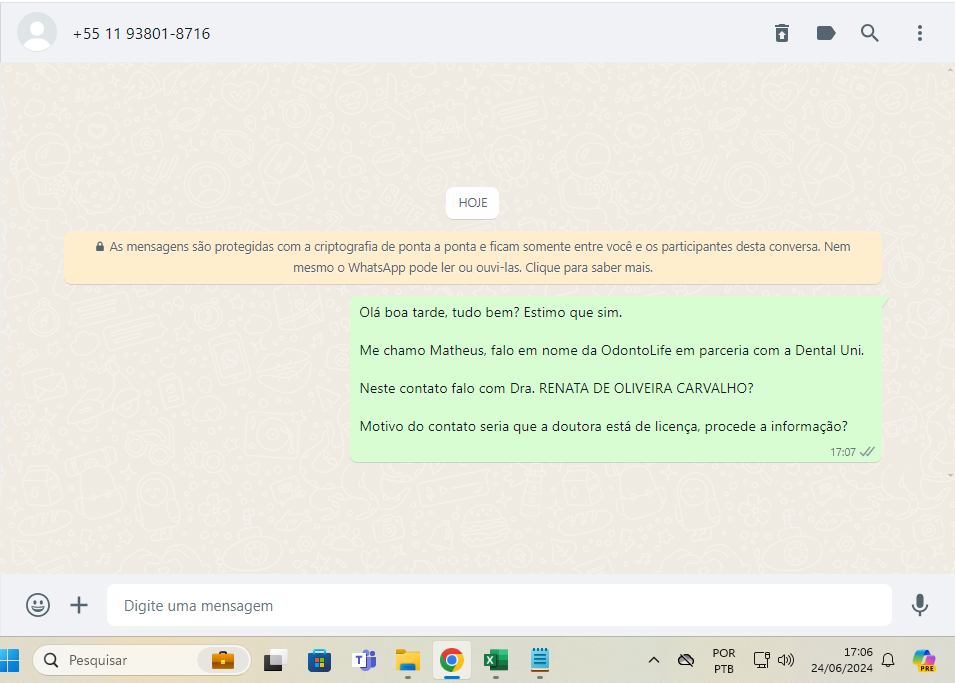Screen dimensions: 955x683
Task: Open the plus attachment menu
Action: 79,605
